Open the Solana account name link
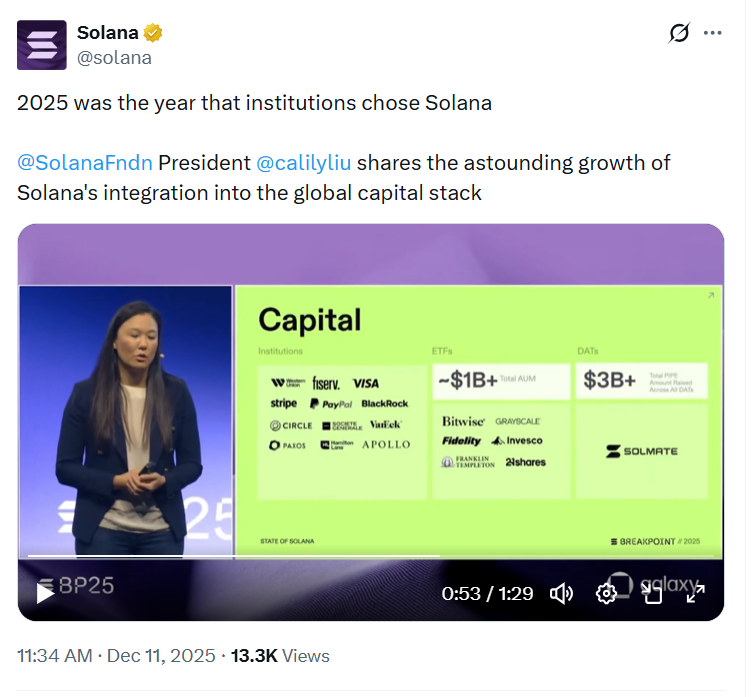Image resolution: width=751 pixels, height=697 pixels. click(x=108, y=33)
